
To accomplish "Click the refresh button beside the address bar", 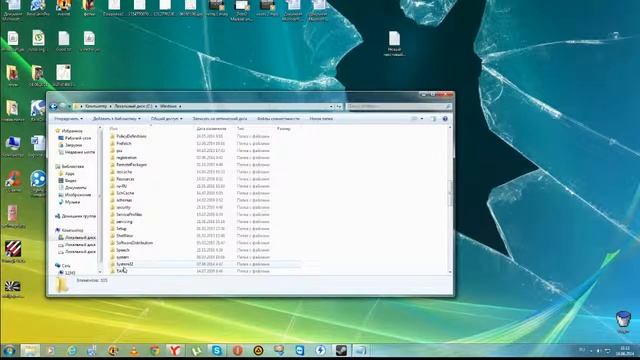I will coord(339,107).
